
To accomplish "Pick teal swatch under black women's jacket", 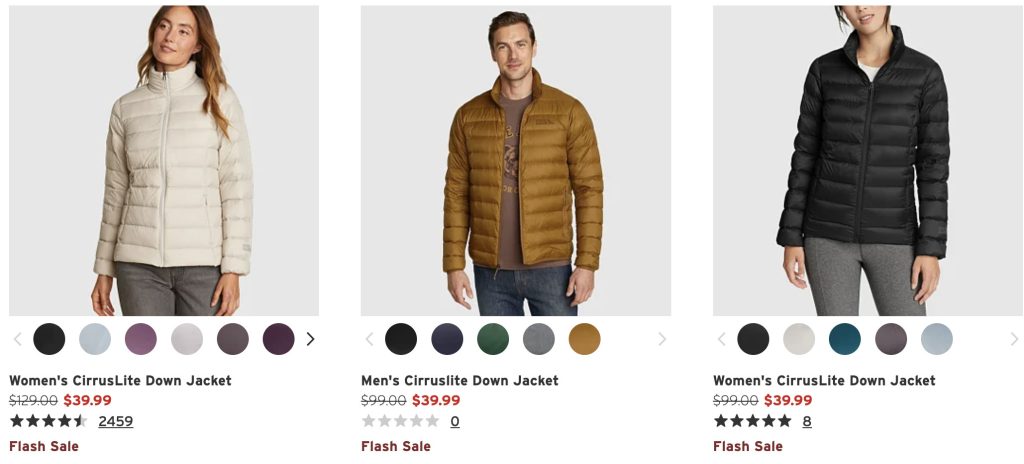I will 845,339.
